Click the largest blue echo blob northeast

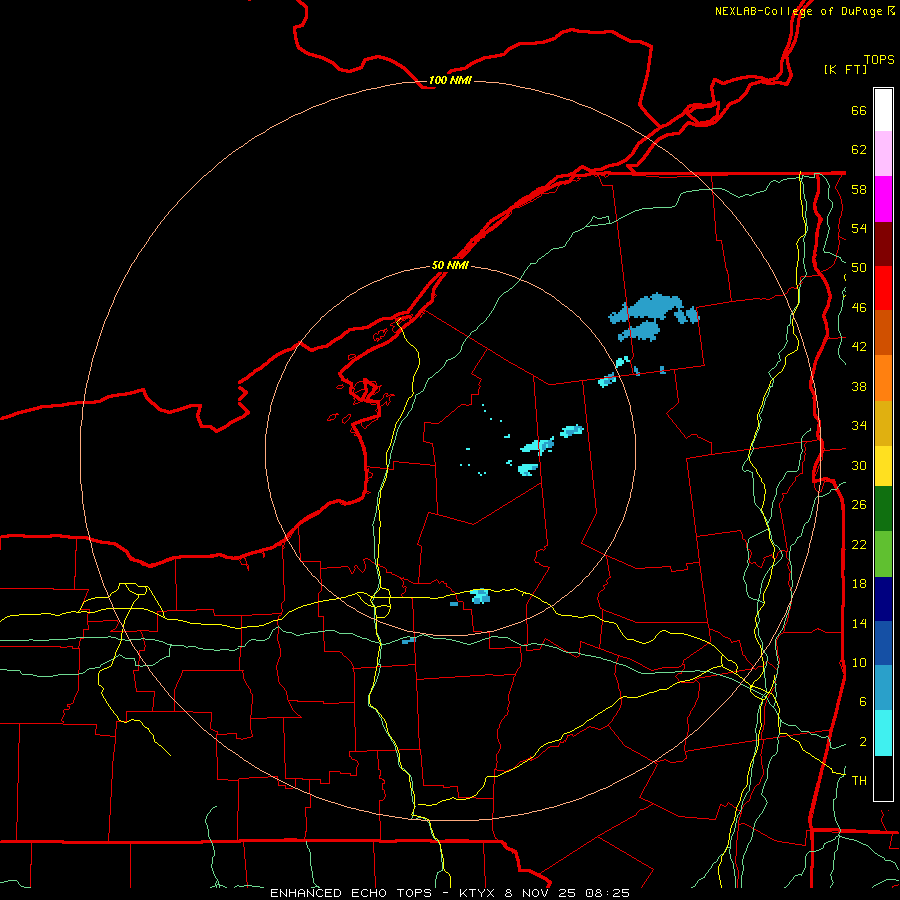pos(654,309)
